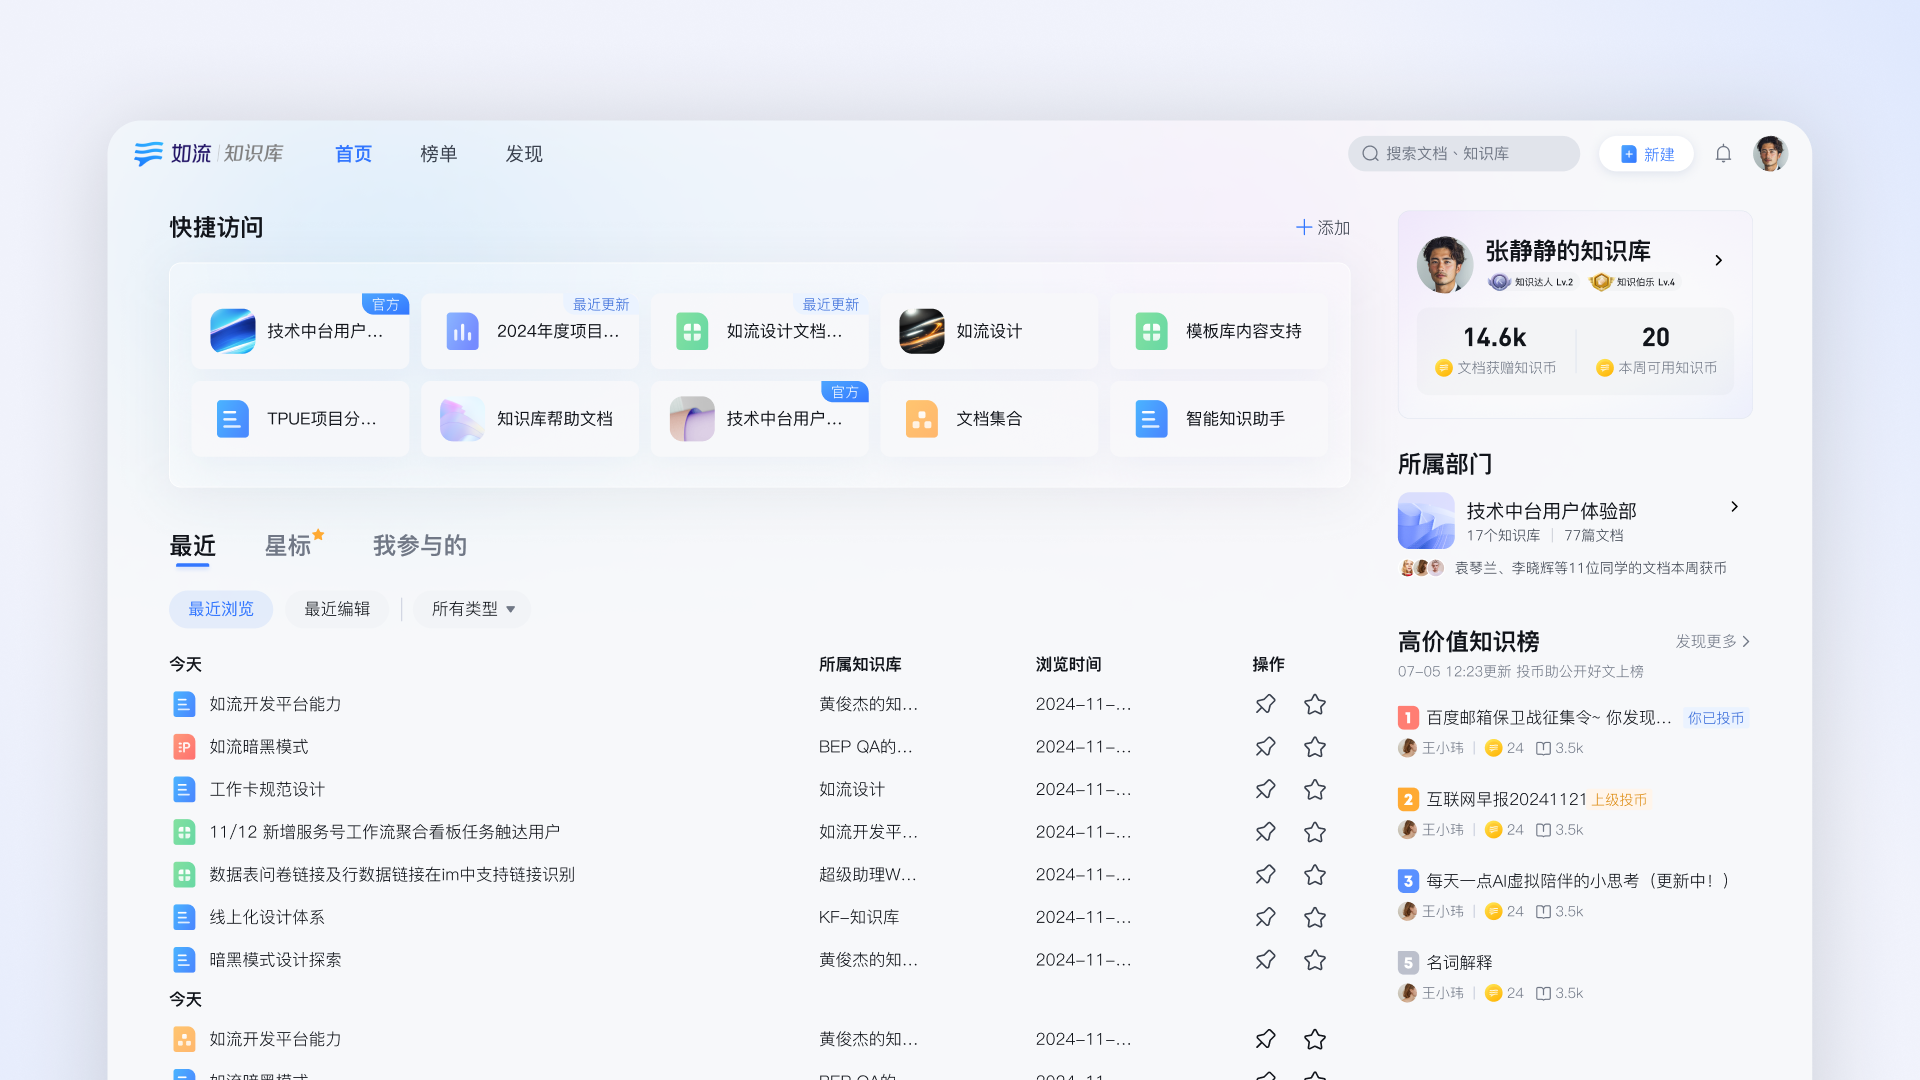1920x1080 pixels.
Task: Click the notification bell icon
Action: (1723, 154)
